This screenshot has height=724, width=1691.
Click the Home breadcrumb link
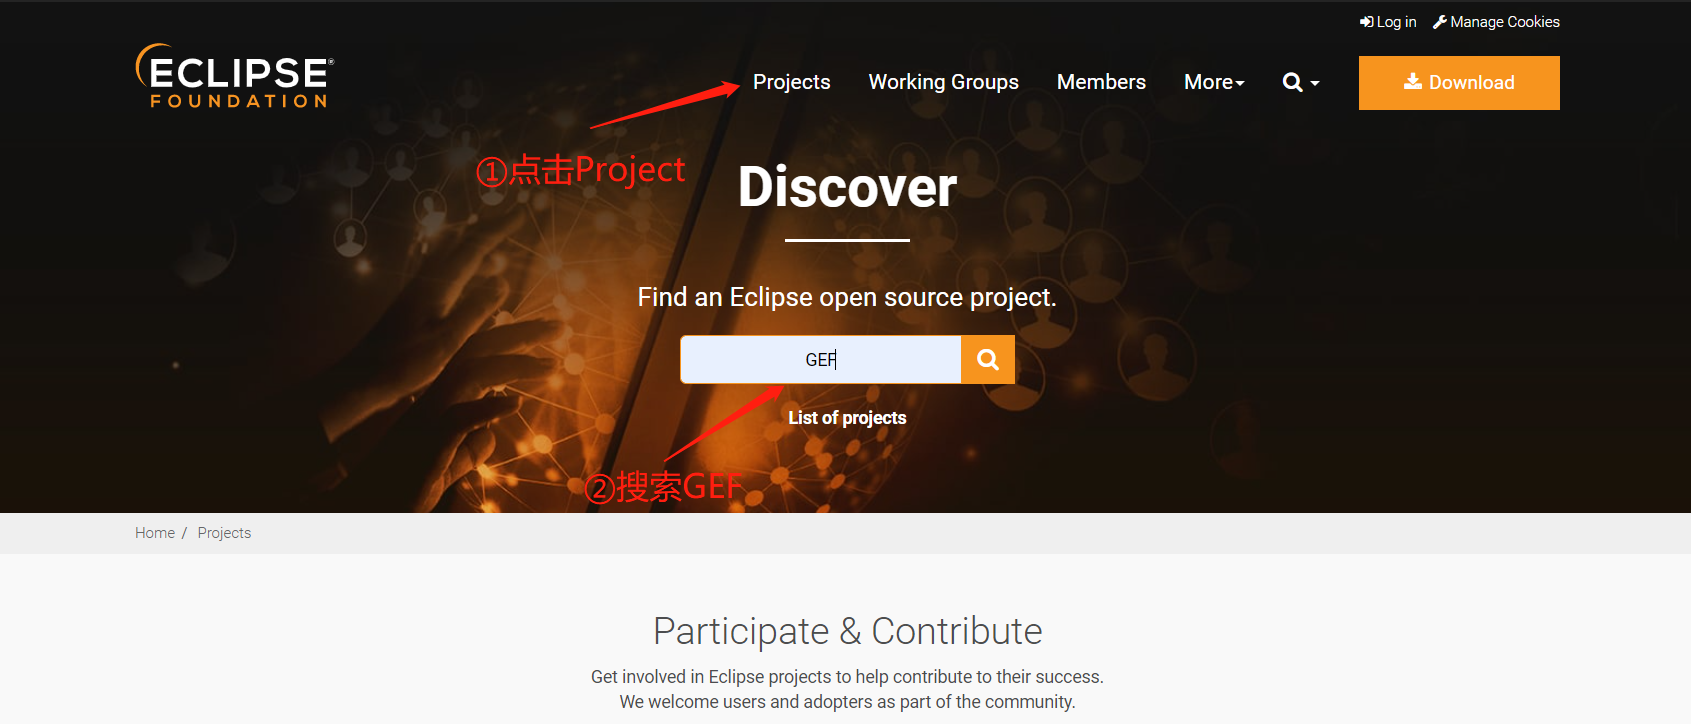[155, 533]
